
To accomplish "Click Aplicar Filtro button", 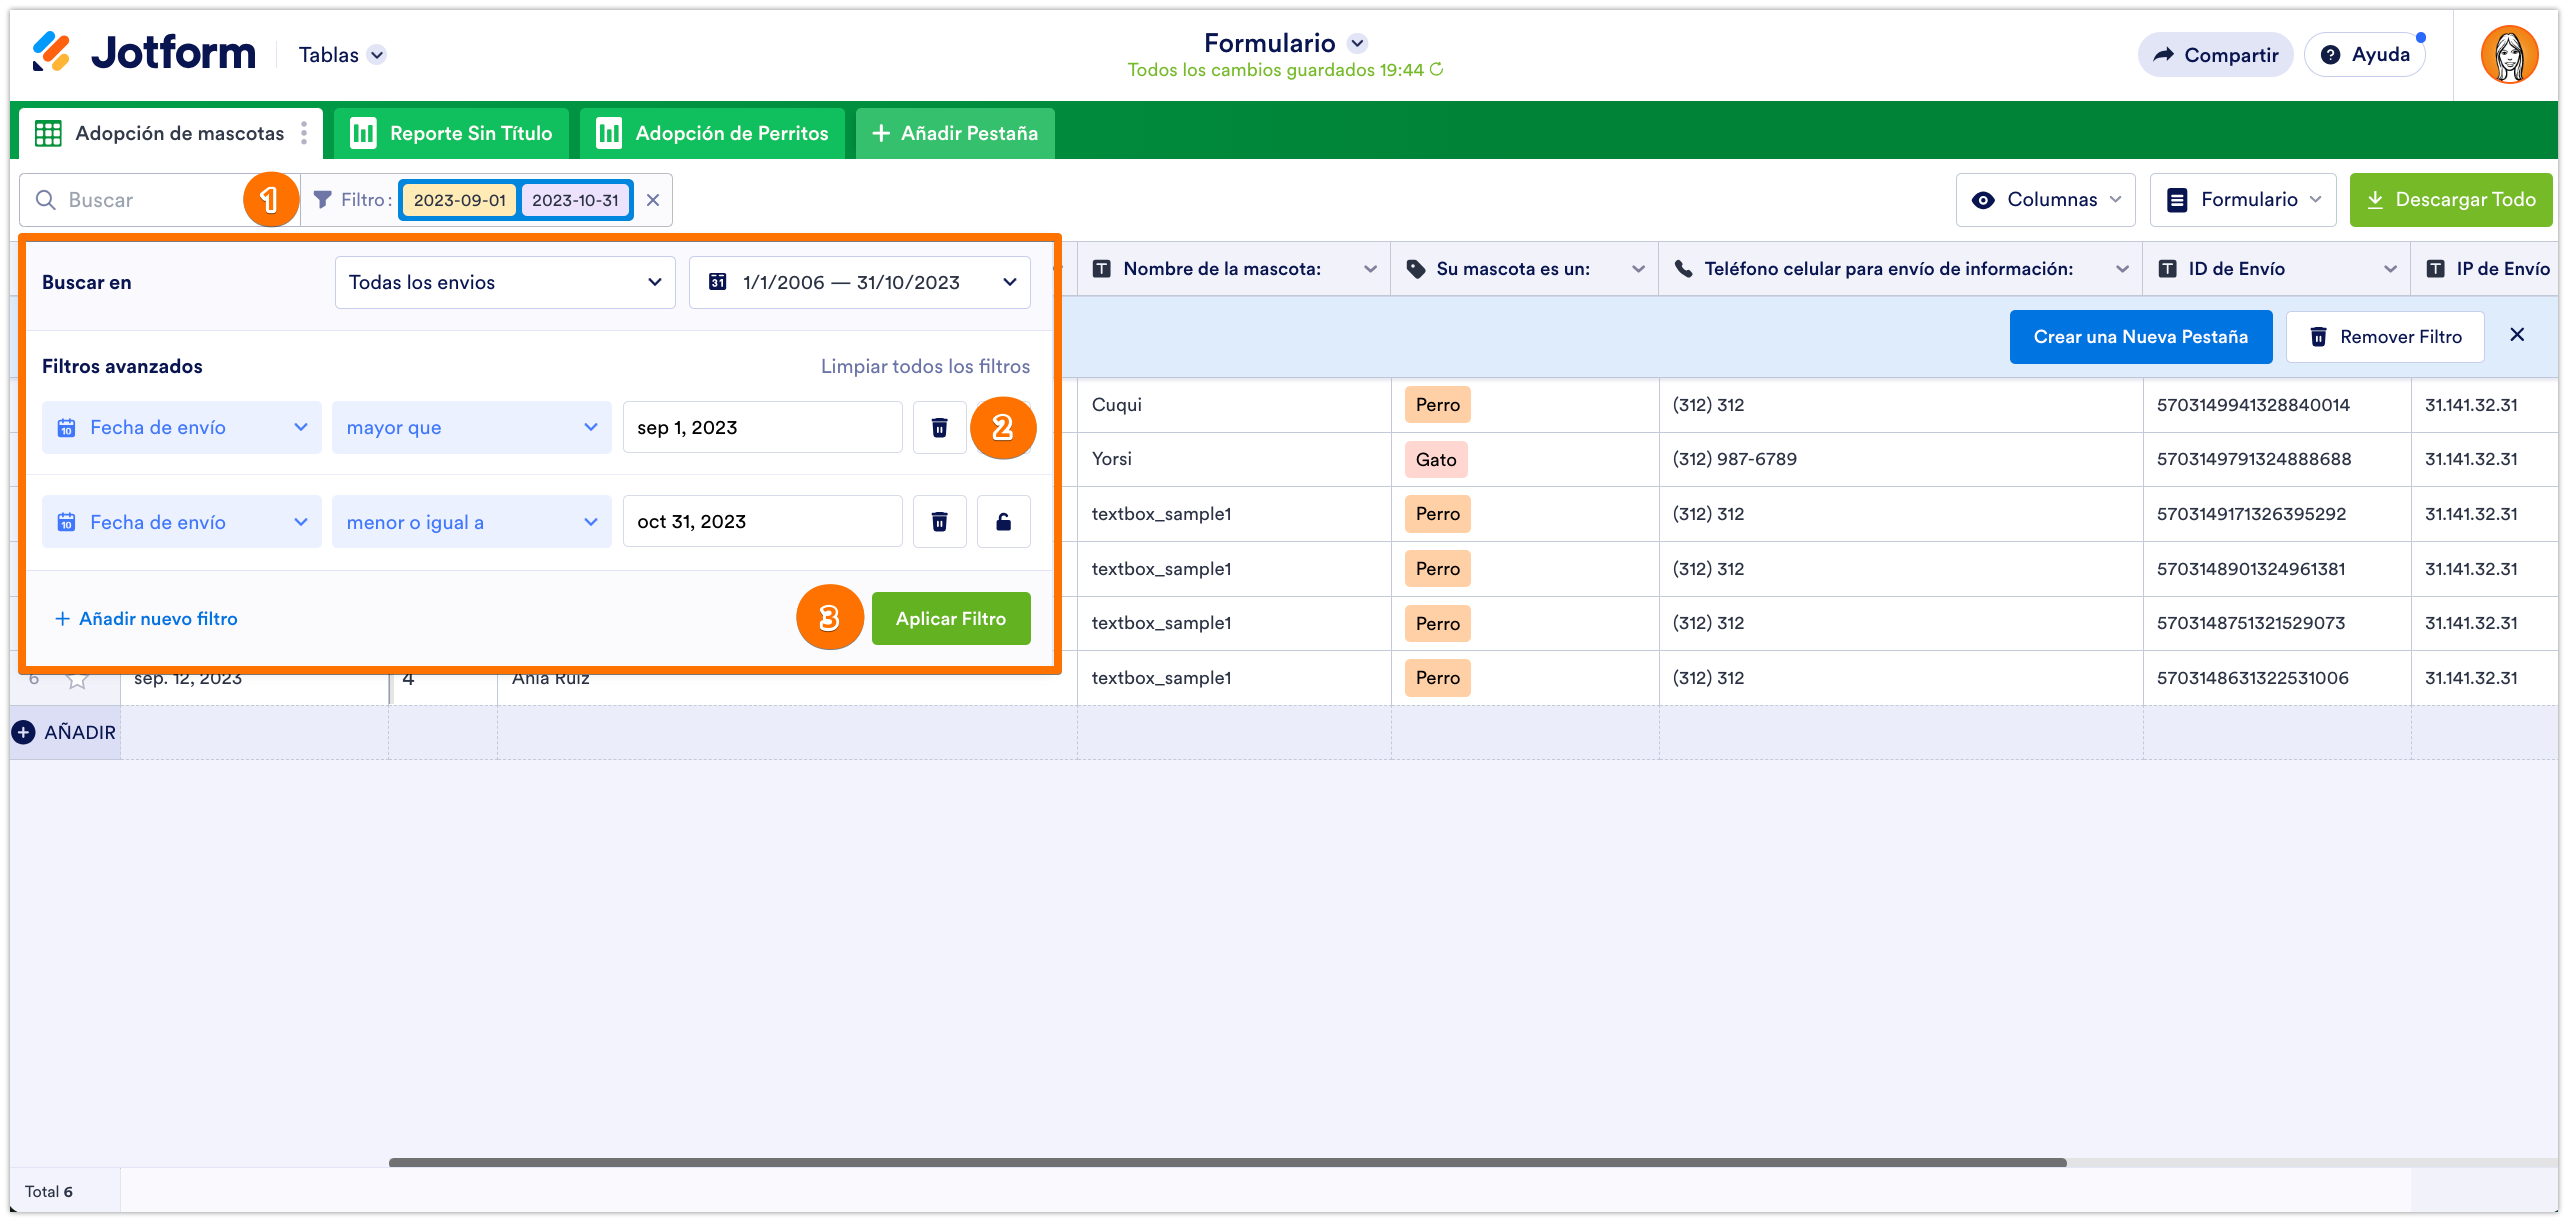I will pos(950,619).
